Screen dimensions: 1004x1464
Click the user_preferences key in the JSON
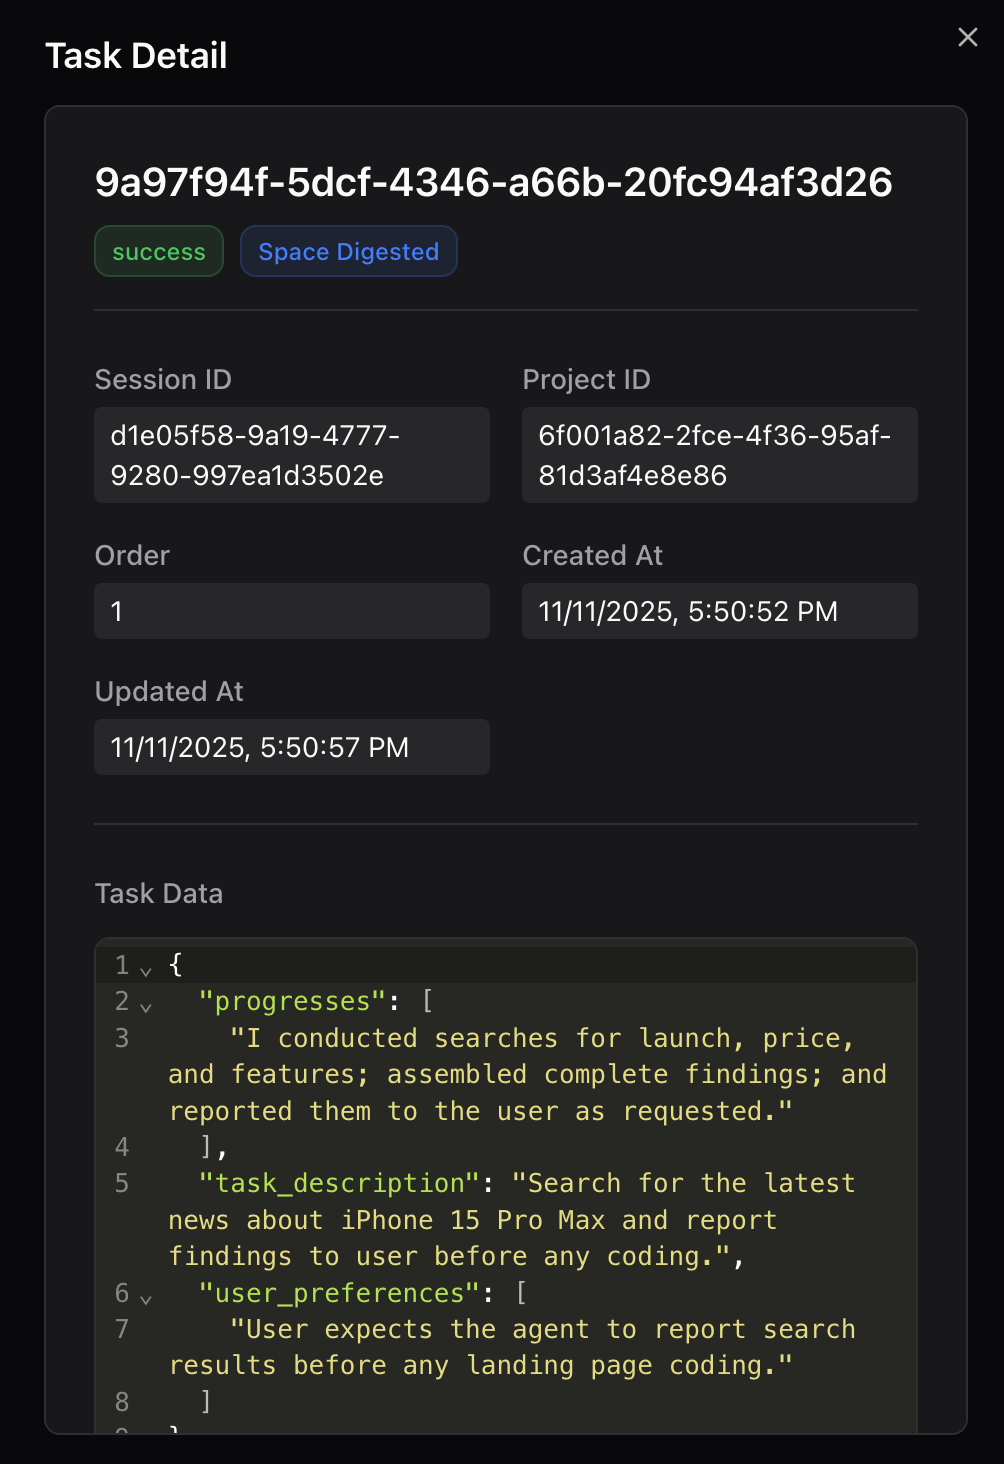(x=337, y=1293)
